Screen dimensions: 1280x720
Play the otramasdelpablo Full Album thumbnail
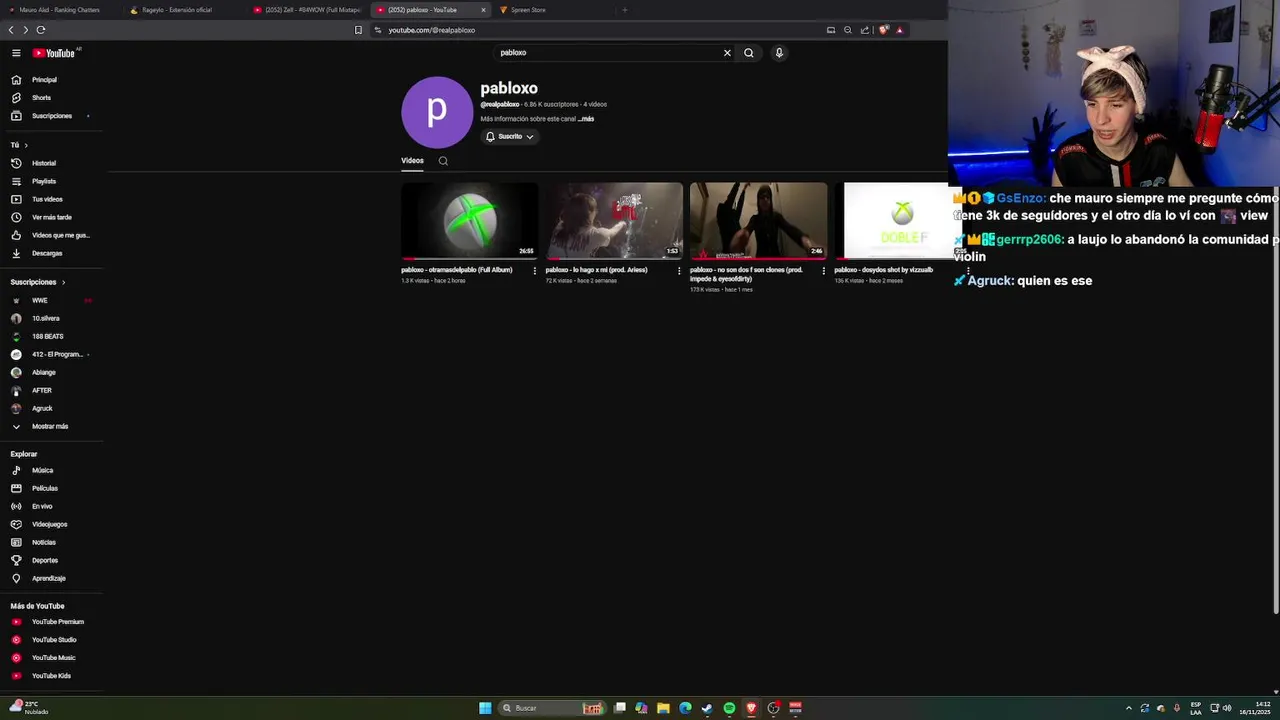(x=469, y=220)
